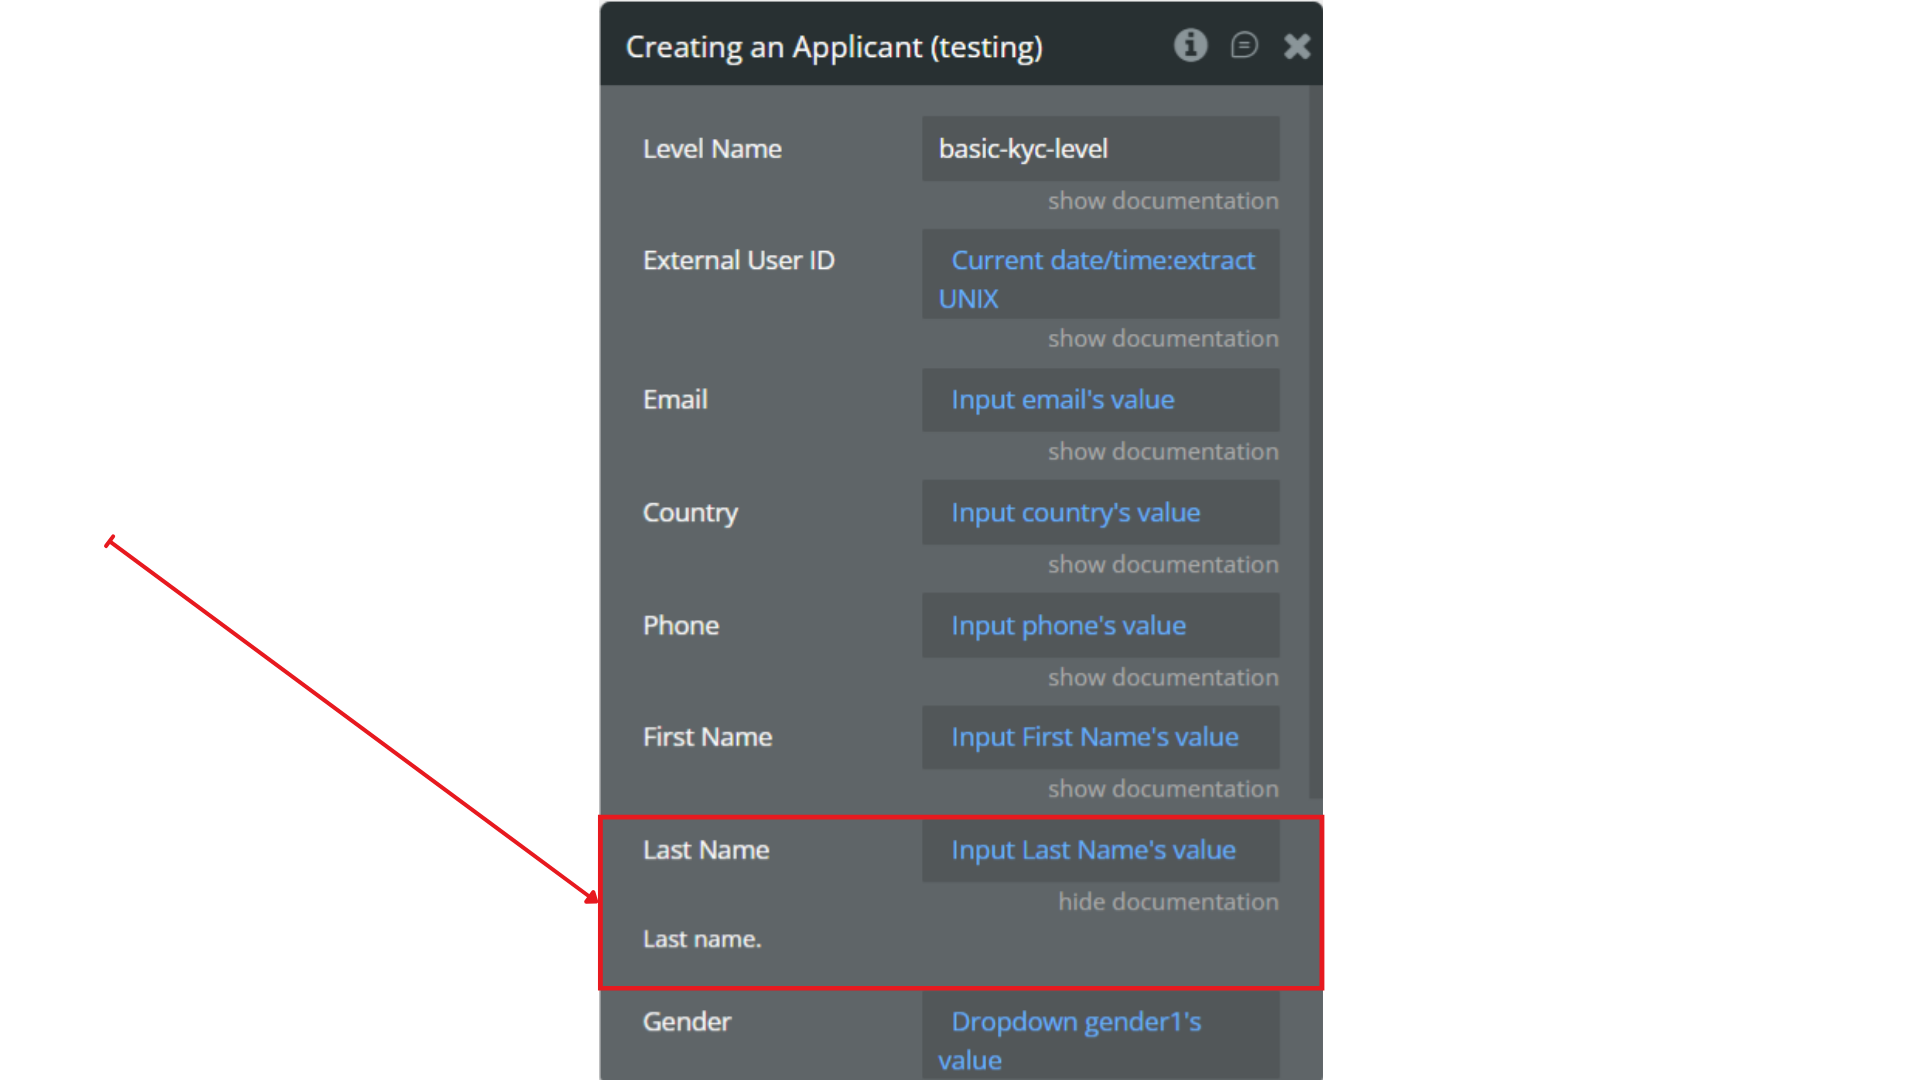Open the comment bubble icon
The width and height of the screenshot is (1920, 1080).
(x=1244, y=45)
